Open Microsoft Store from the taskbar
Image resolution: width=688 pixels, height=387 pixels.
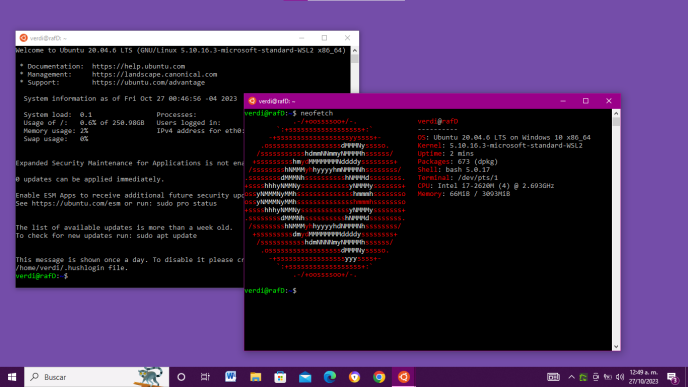tap(280, 377)
